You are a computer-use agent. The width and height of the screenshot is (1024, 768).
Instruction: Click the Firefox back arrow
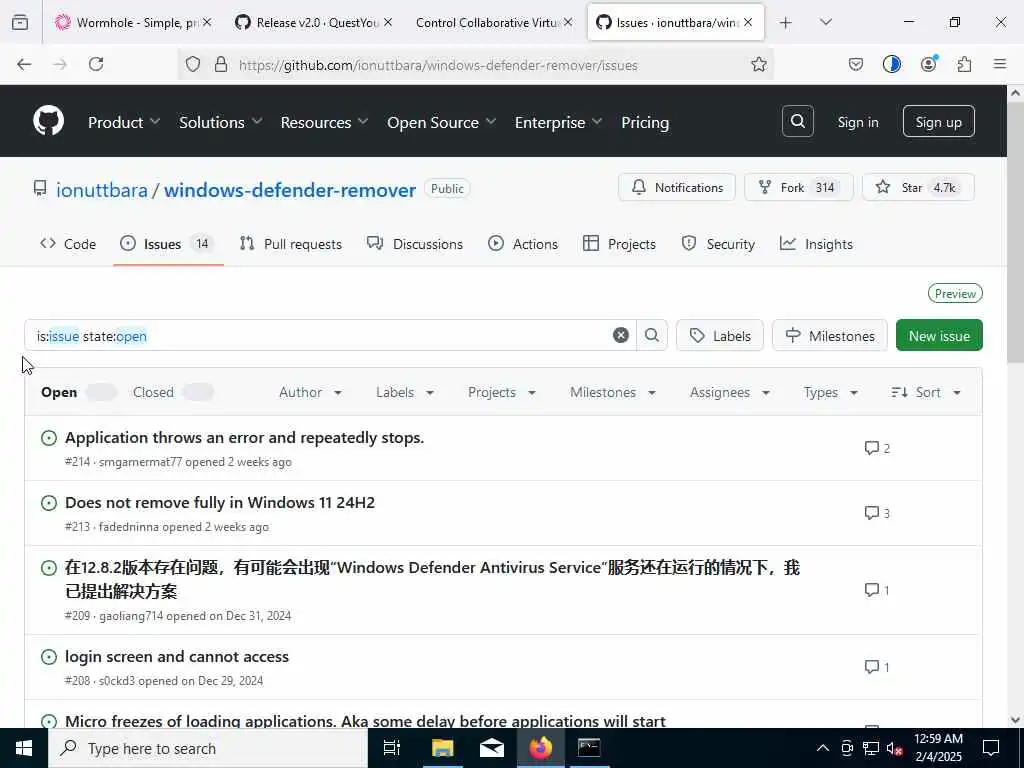click(24, 64)
